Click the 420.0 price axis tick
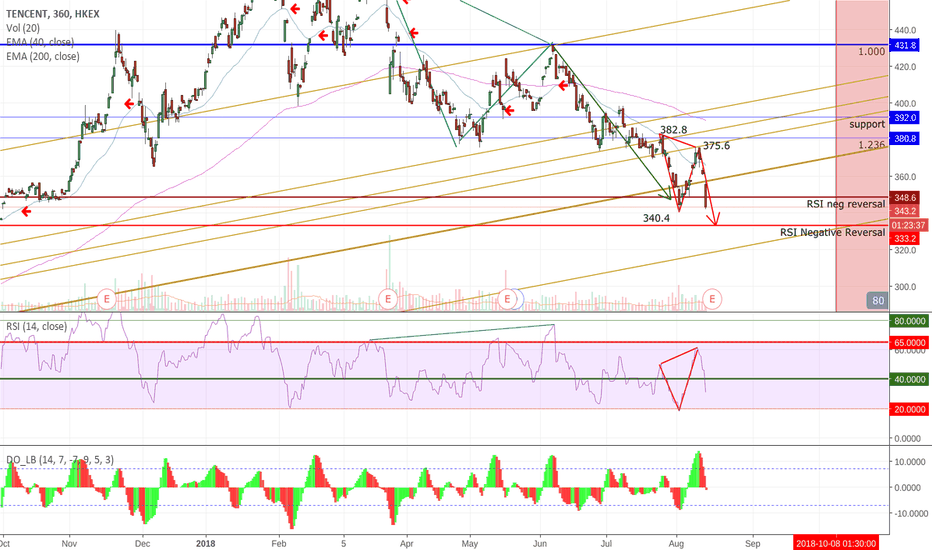The width and height of the screenshot is (932, 550). click(905, 67)
